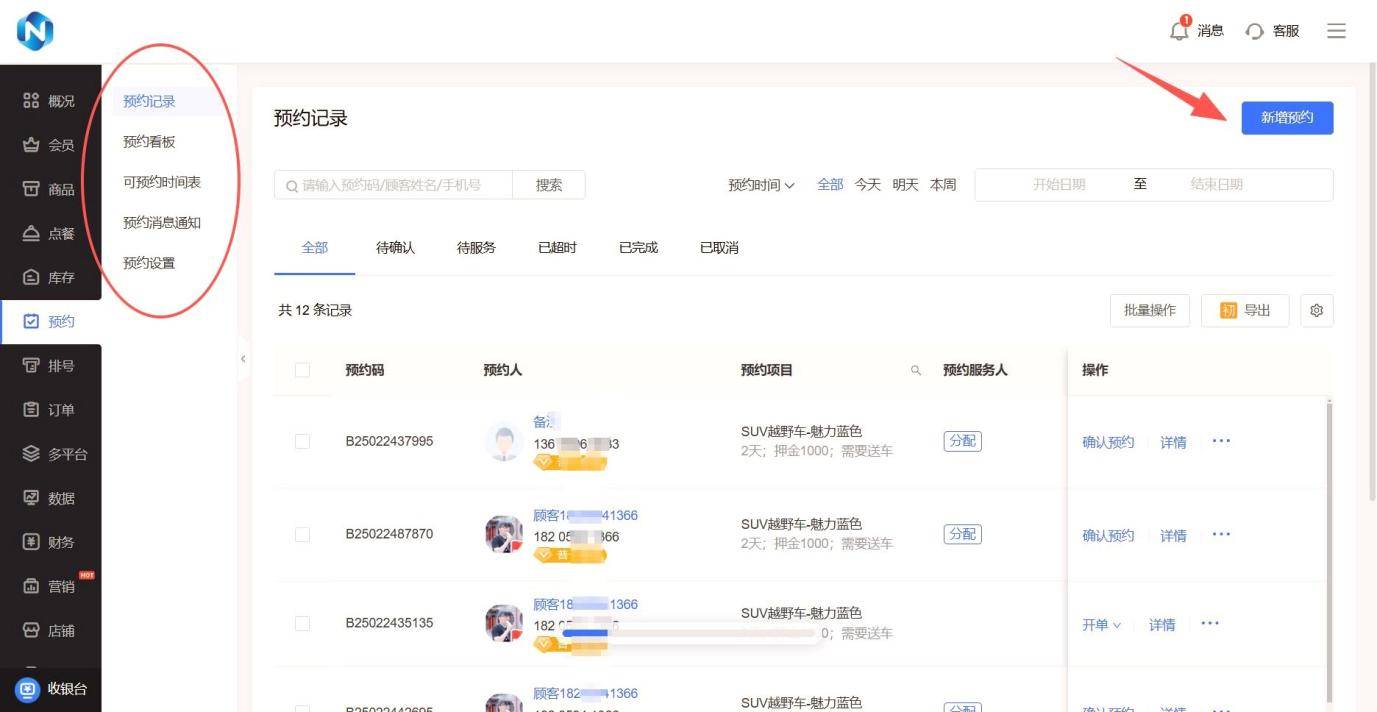Viewport: 1377px width, 712px height.
Task: Click the table settings gear icon
Action: [1316, 311]
